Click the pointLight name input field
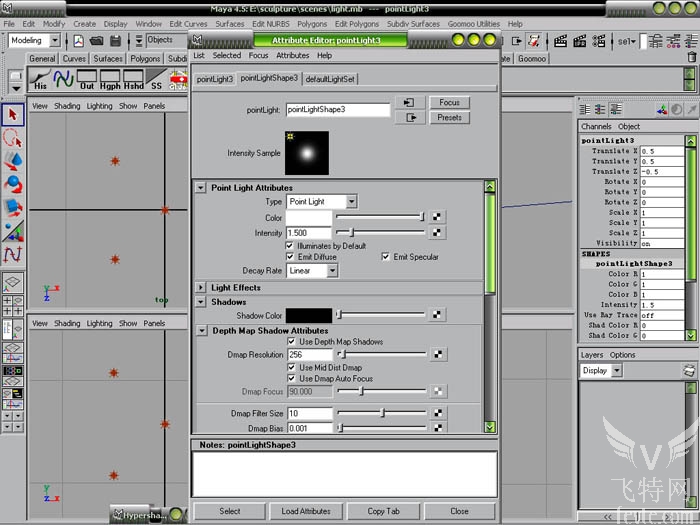Image resolution: width=700 pixels, height=525 pixels. tap(338, 110)
